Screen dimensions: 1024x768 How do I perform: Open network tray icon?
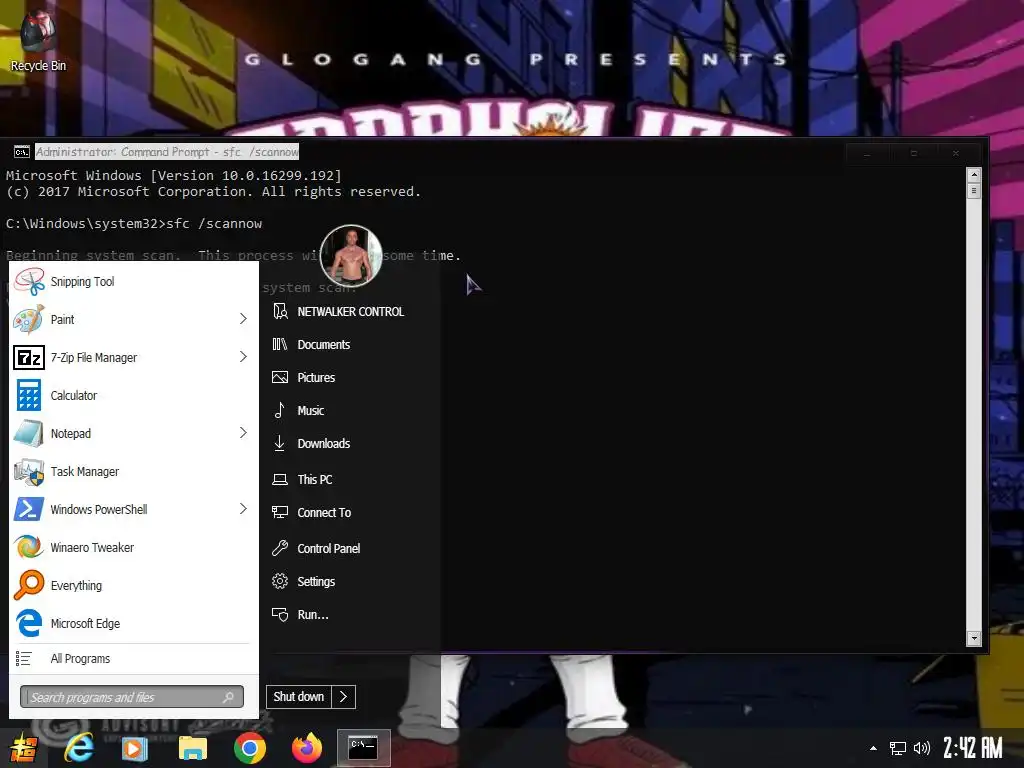(x=898, y=748)
